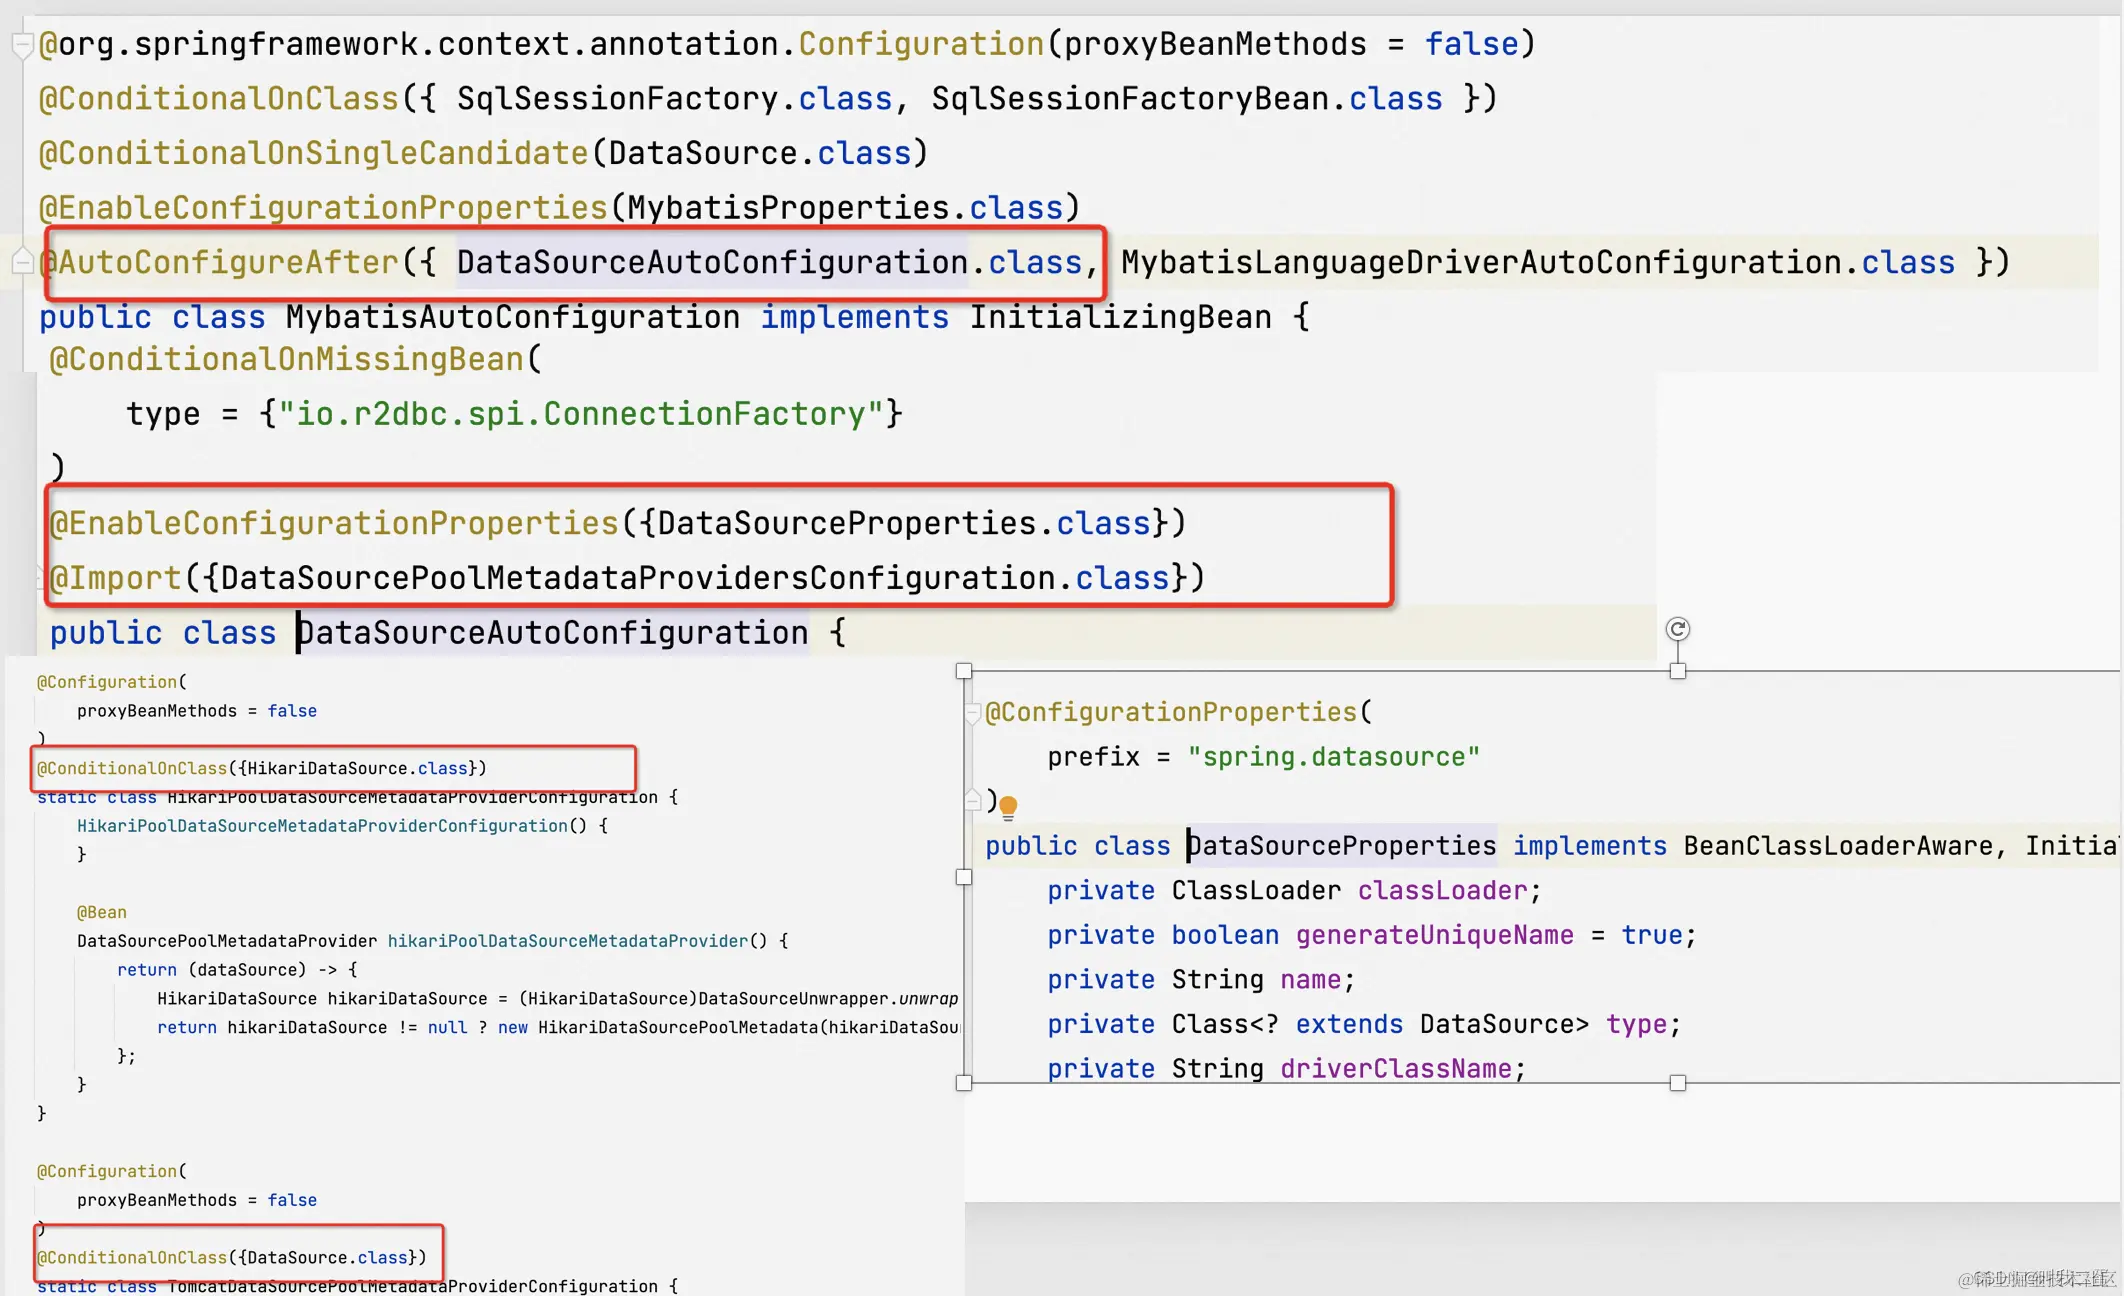Click the yellow lightbulb quick-fix icon
Viewport: 2124px width, 1296px height.
pyautogui.click(x=1008, y=806)
